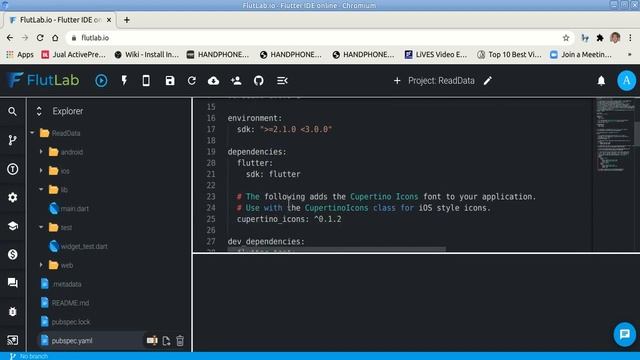
Task: Collapse the test folder
Action: [41, 227]
